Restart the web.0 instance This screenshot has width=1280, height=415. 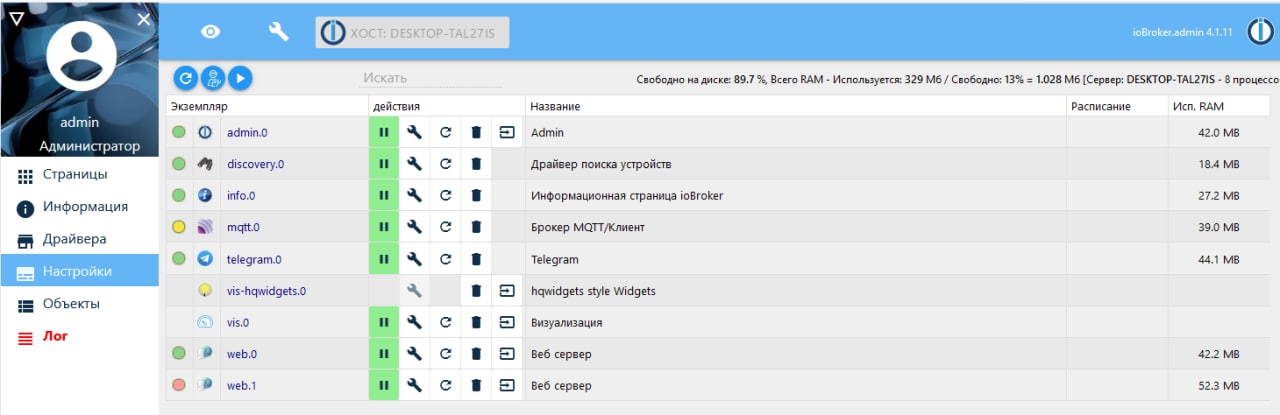(445, 354)
